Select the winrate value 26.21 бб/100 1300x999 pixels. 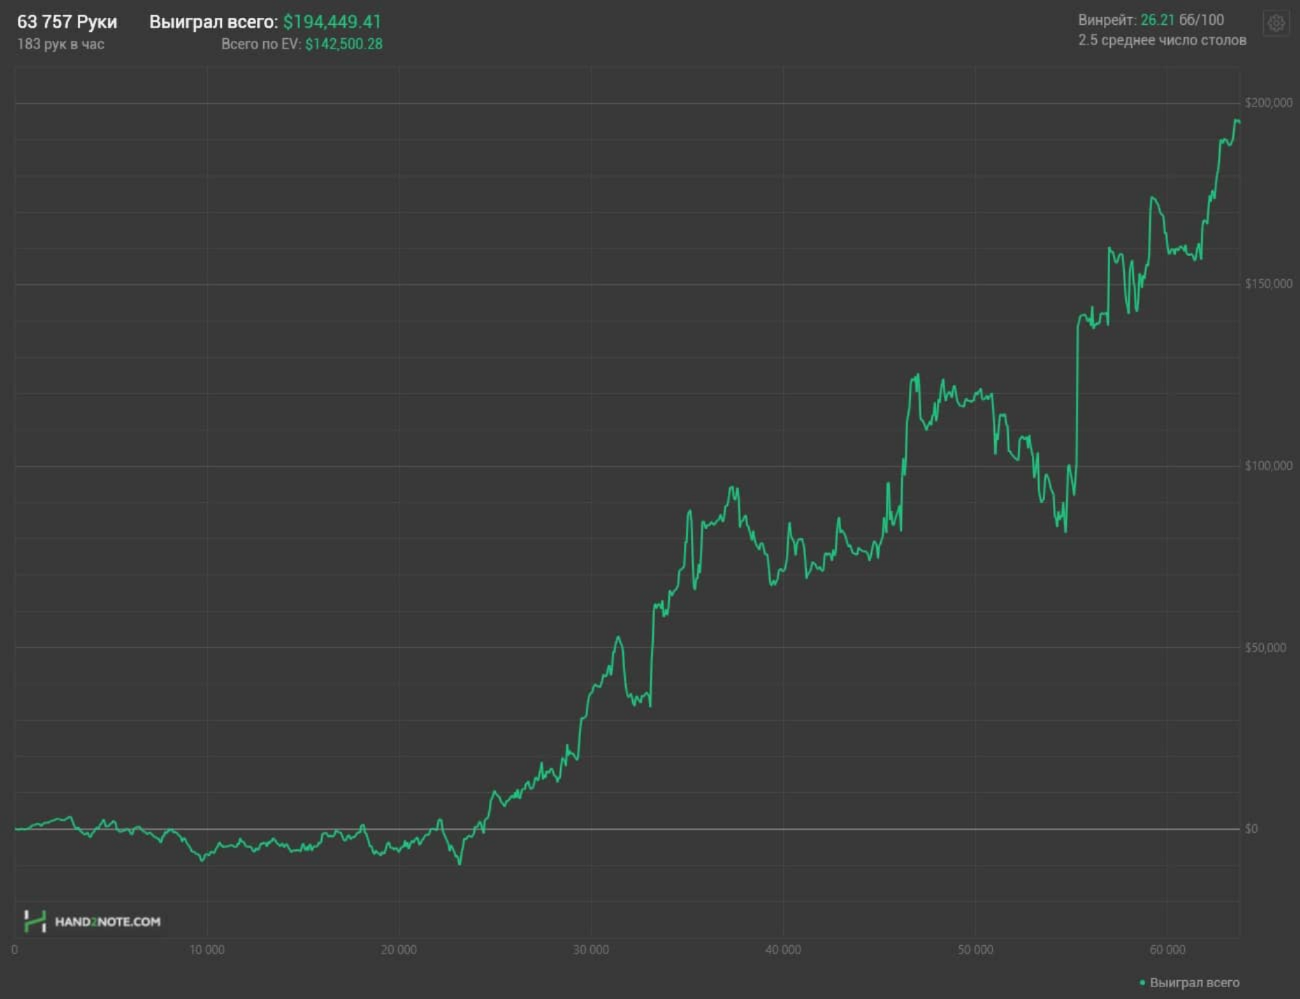(x=1181, y=20)
